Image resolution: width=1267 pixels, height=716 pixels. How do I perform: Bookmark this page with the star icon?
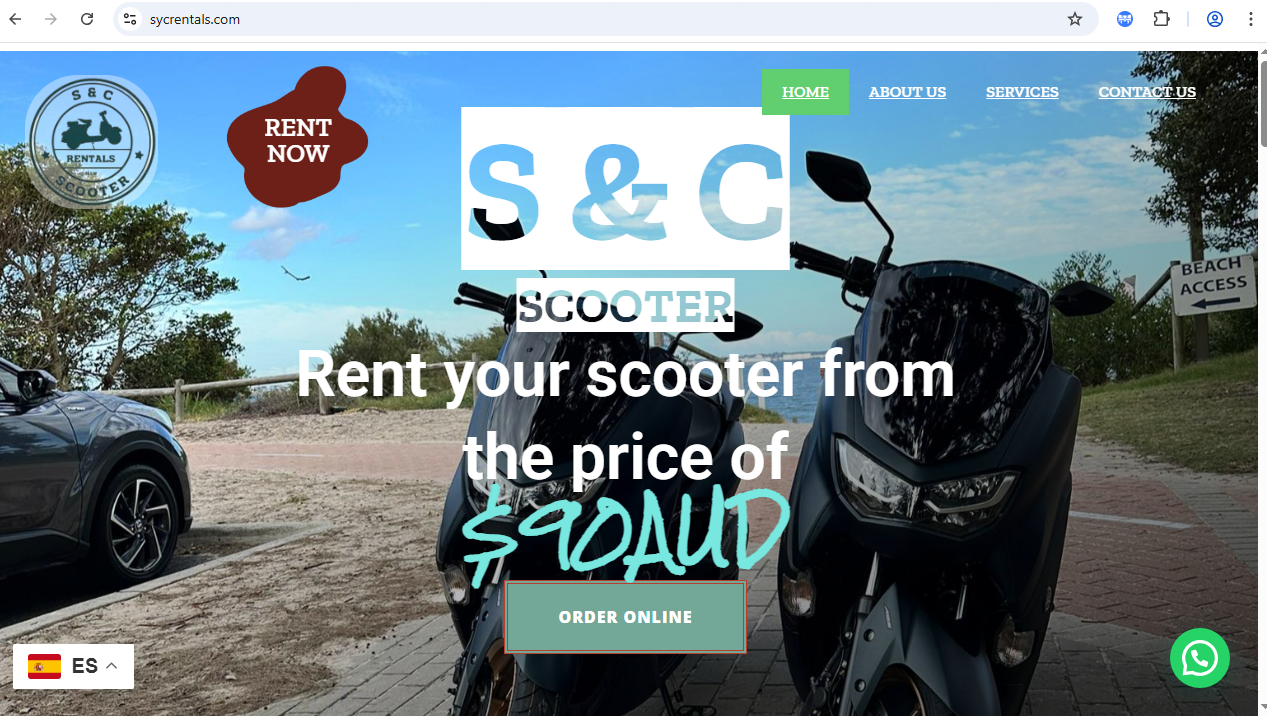click(x=1075, y=19)
